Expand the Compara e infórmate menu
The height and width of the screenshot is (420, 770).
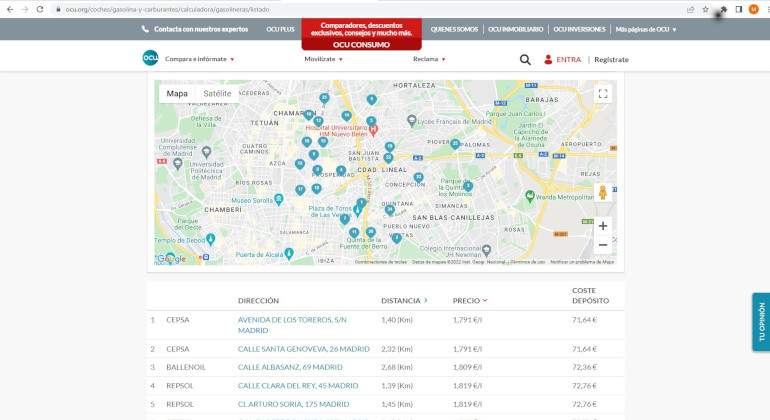point(199,59)
